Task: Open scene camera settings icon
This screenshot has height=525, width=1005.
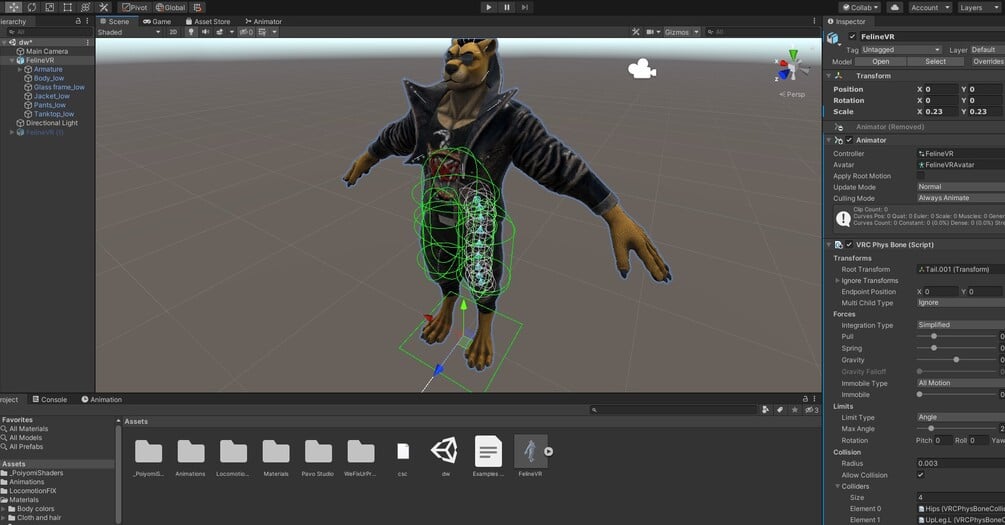Action: [x=650, y=31]
